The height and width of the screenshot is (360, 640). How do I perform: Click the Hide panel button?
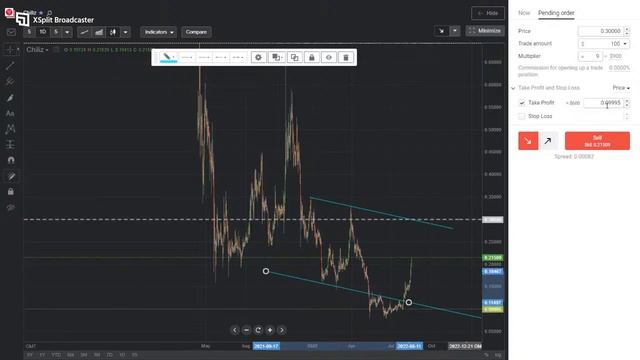(x=488, y=13)
